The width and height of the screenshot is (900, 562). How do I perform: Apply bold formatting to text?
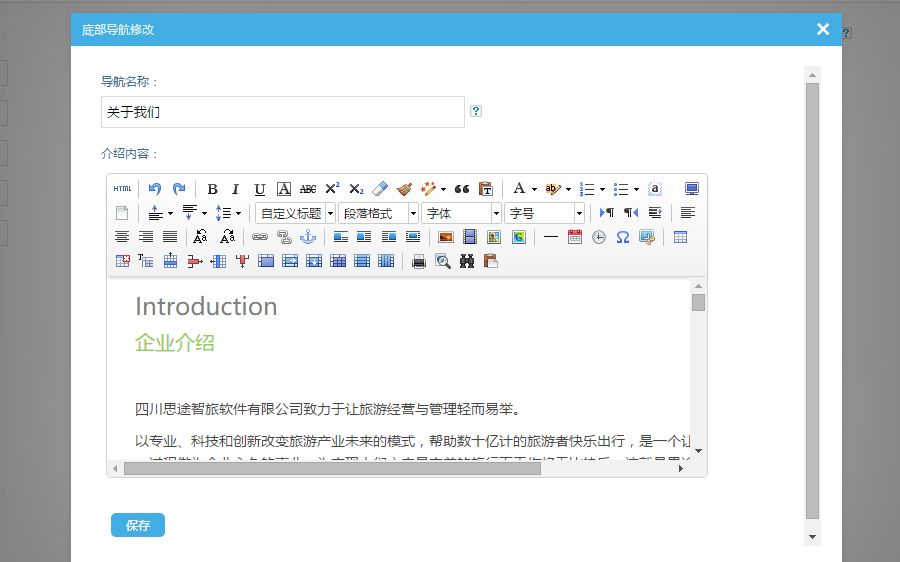tap(212, 189)
